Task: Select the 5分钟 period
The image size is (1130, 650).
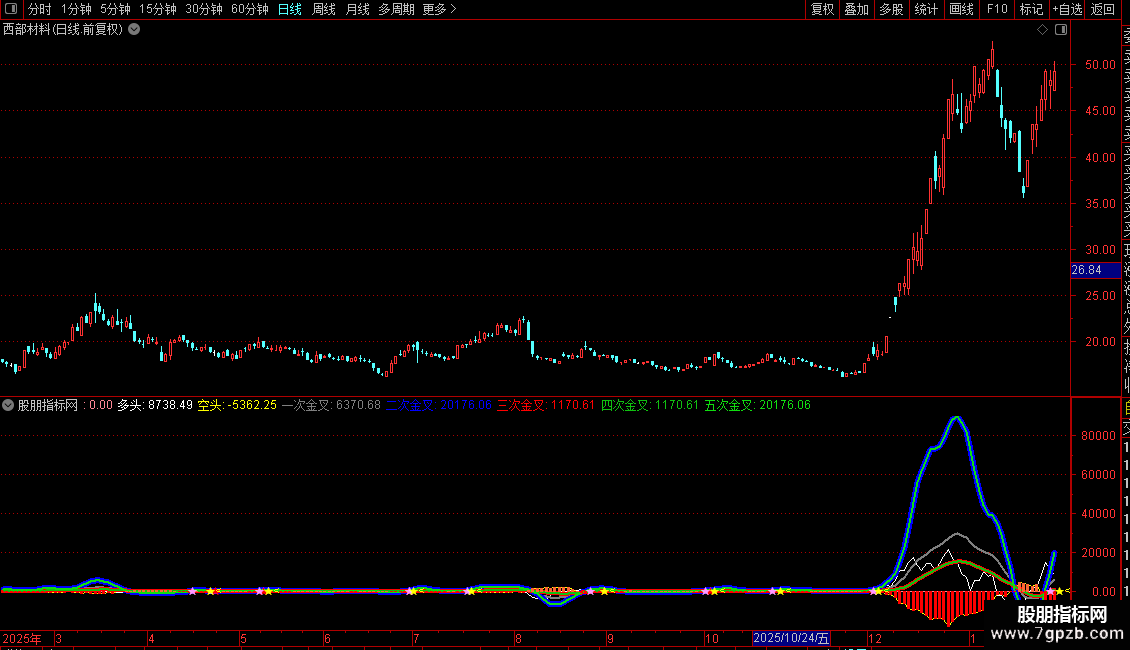Action: (x=115, y=9)
